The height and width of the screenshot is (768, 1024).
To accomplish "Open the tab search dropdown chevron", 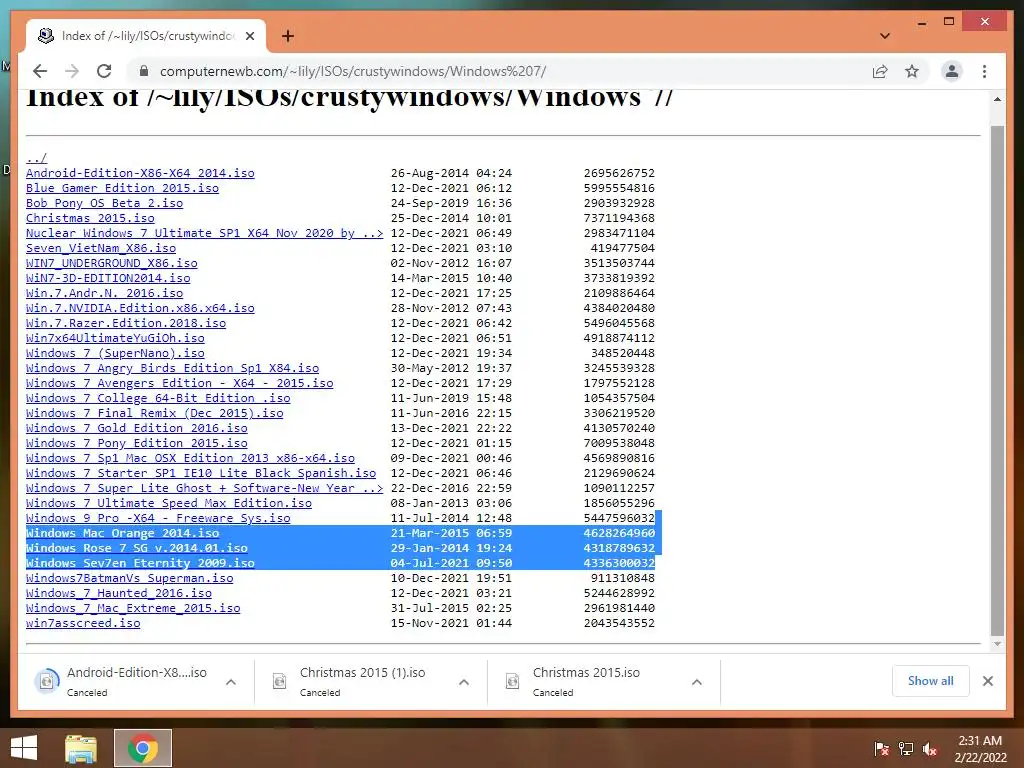I will point(884,36).
